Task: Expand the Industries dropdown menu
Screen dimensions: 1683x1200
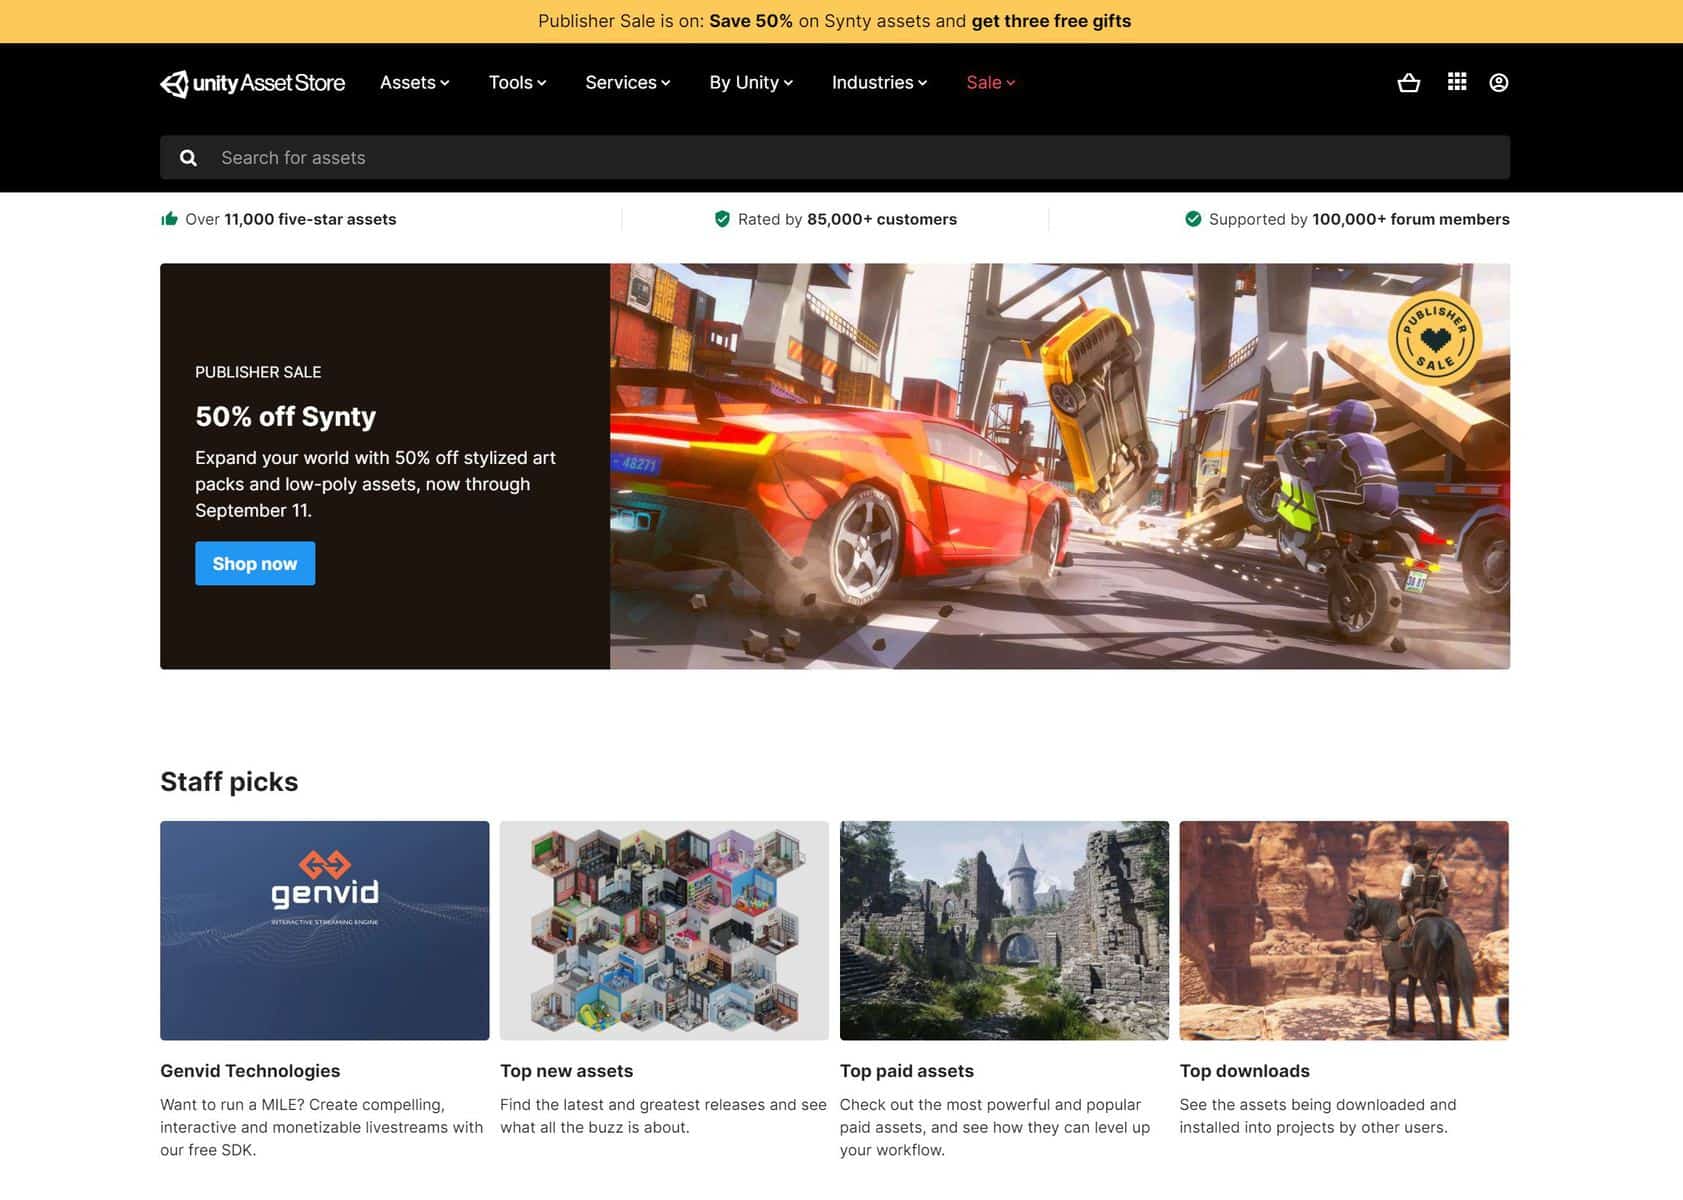Action: 880,83
